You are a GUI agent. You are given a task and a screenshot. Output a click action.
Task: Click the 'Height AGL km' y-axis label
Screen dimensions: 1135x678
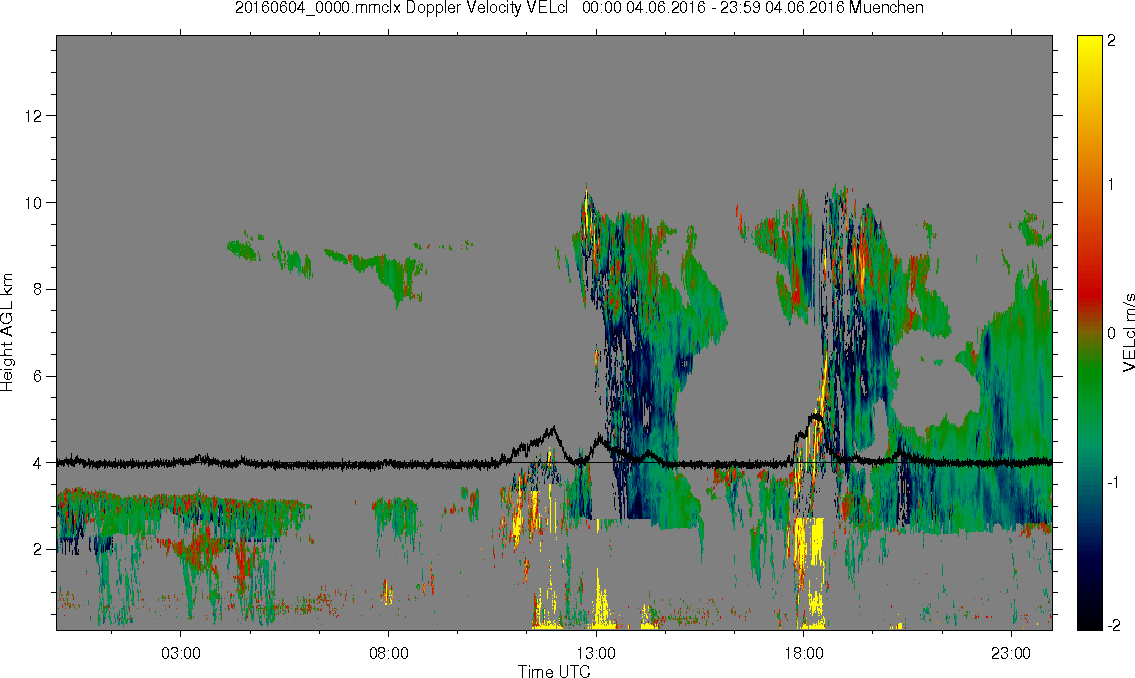(x=8, y=333)
